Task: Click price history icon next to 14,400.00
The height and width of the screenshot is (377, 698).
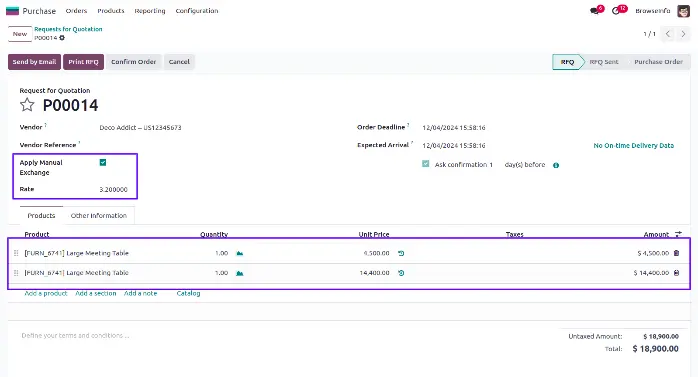Action: tap(401, 273)
